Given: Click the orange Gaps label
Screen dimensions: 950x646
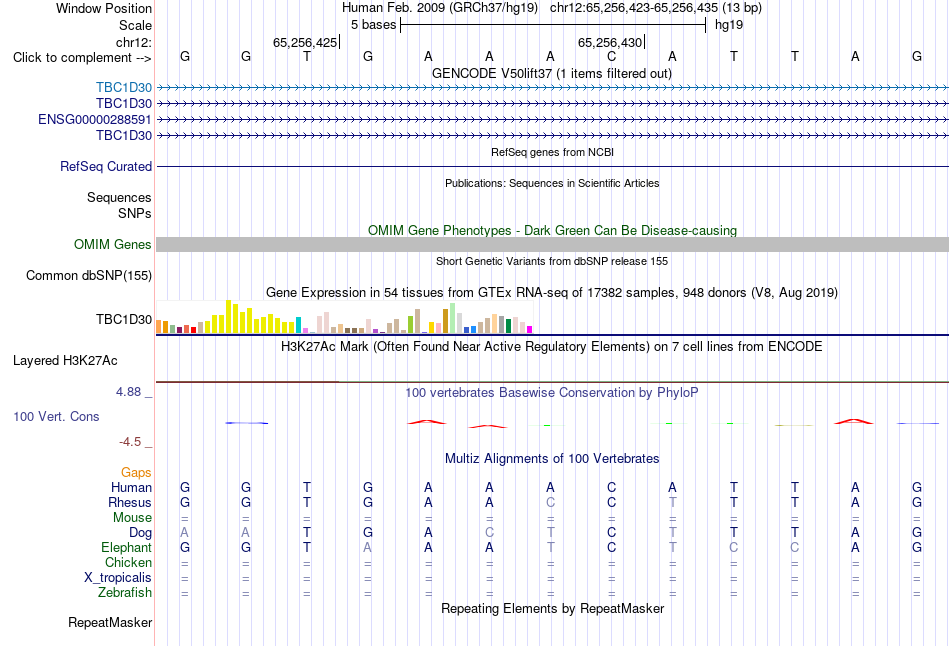Looking at the screenshot, I should pyautogui.click(x=136, y=473).
